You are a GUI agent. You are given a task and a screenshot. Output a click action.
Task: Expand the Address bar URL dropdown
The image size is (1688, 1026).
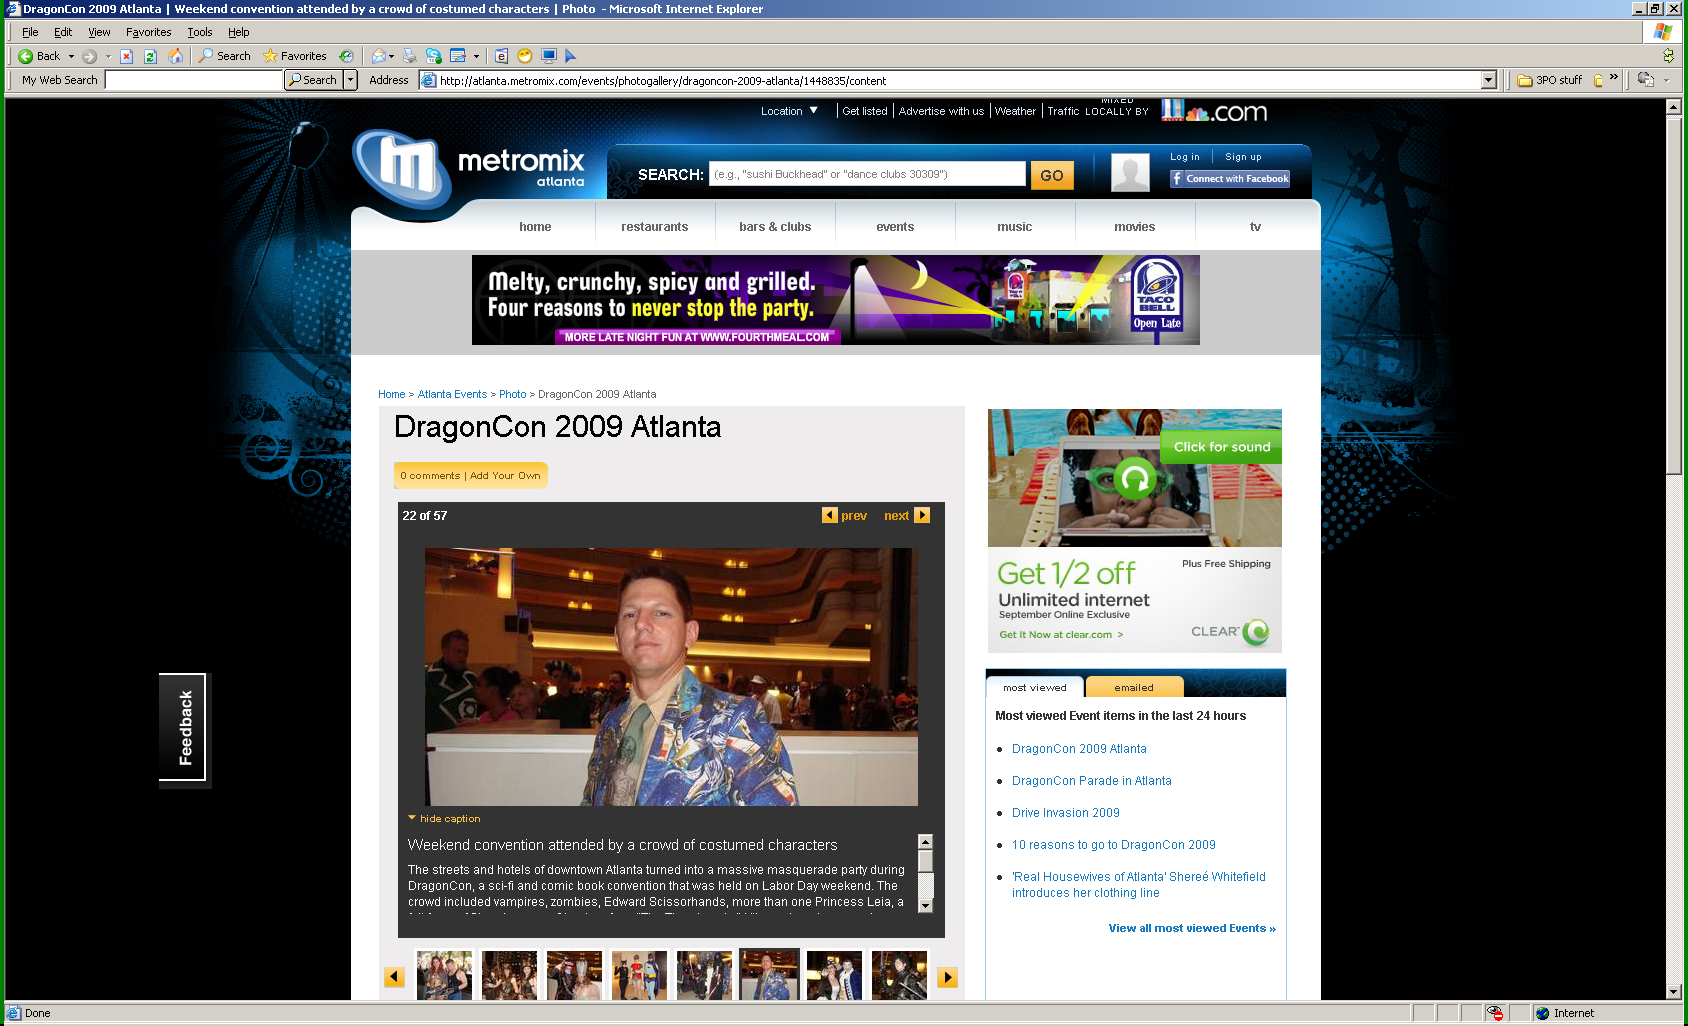1488,80
